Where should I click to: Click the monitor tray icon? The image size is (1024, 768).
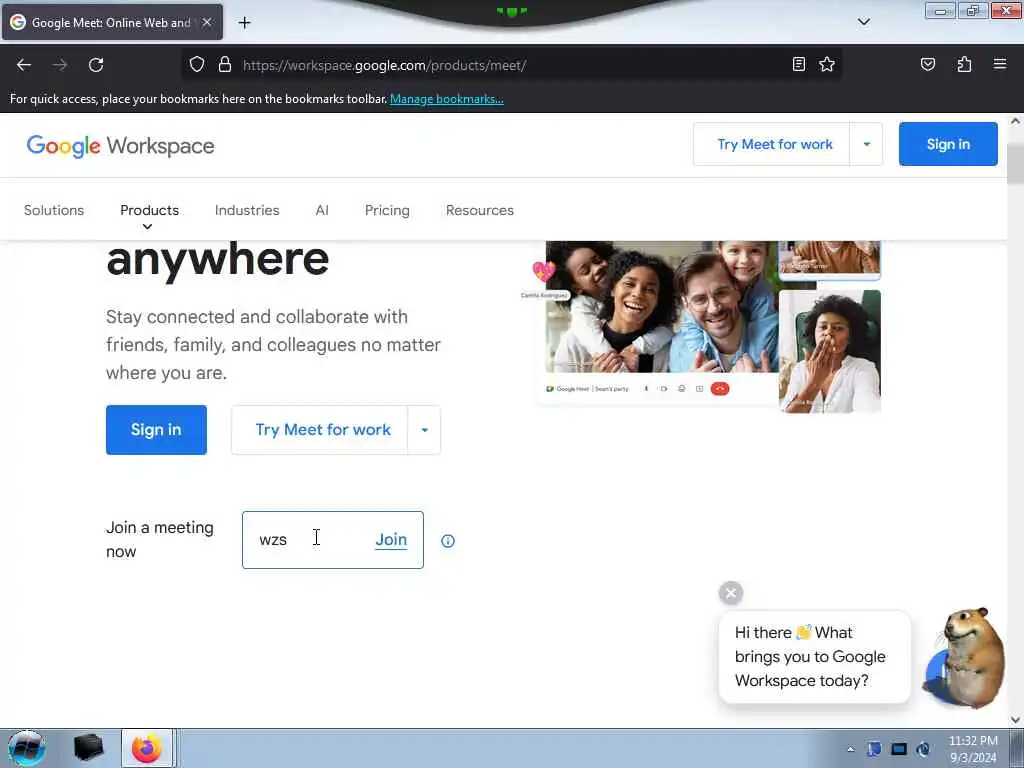point(899,749)
